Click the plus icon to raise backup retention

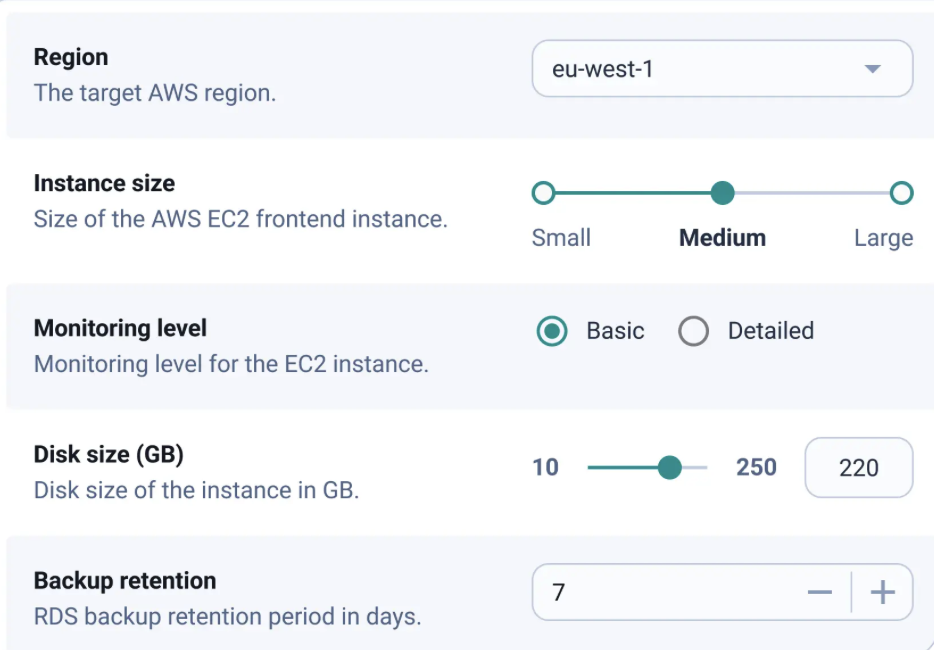tap(882, 592)
